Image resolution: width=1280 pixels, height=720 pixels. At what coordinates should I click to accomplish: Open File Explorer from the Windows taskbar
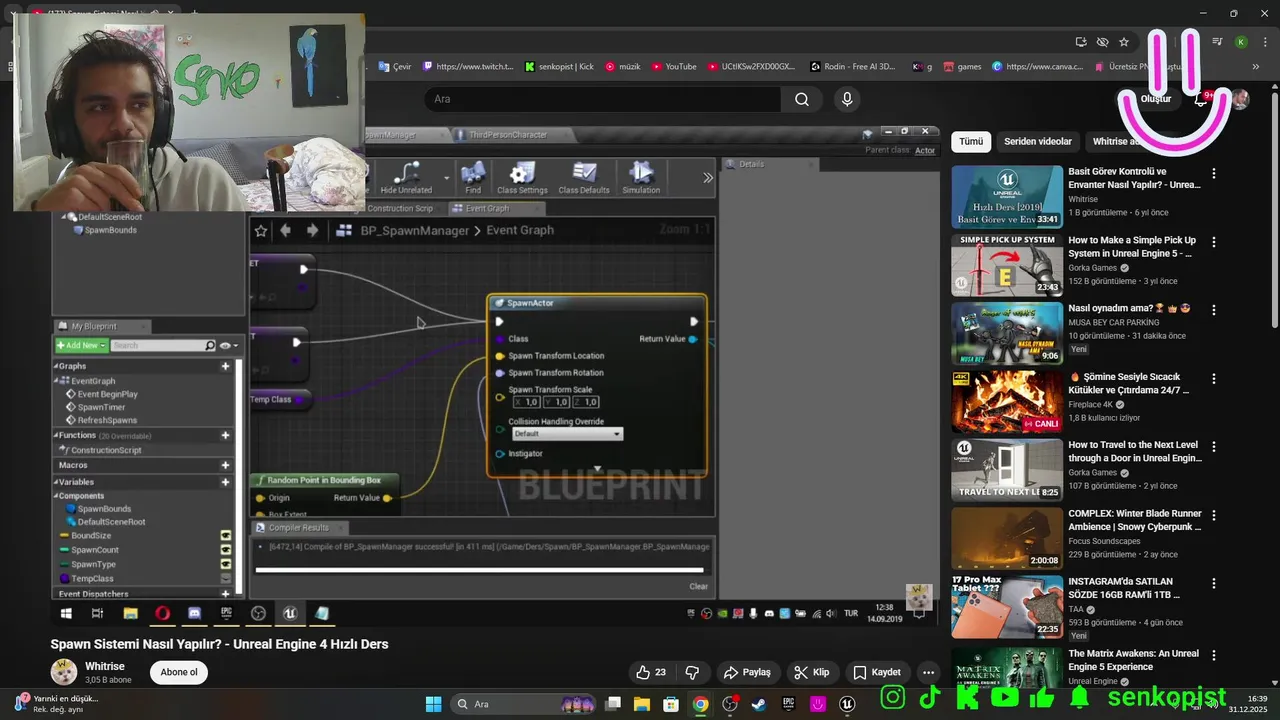643,704
